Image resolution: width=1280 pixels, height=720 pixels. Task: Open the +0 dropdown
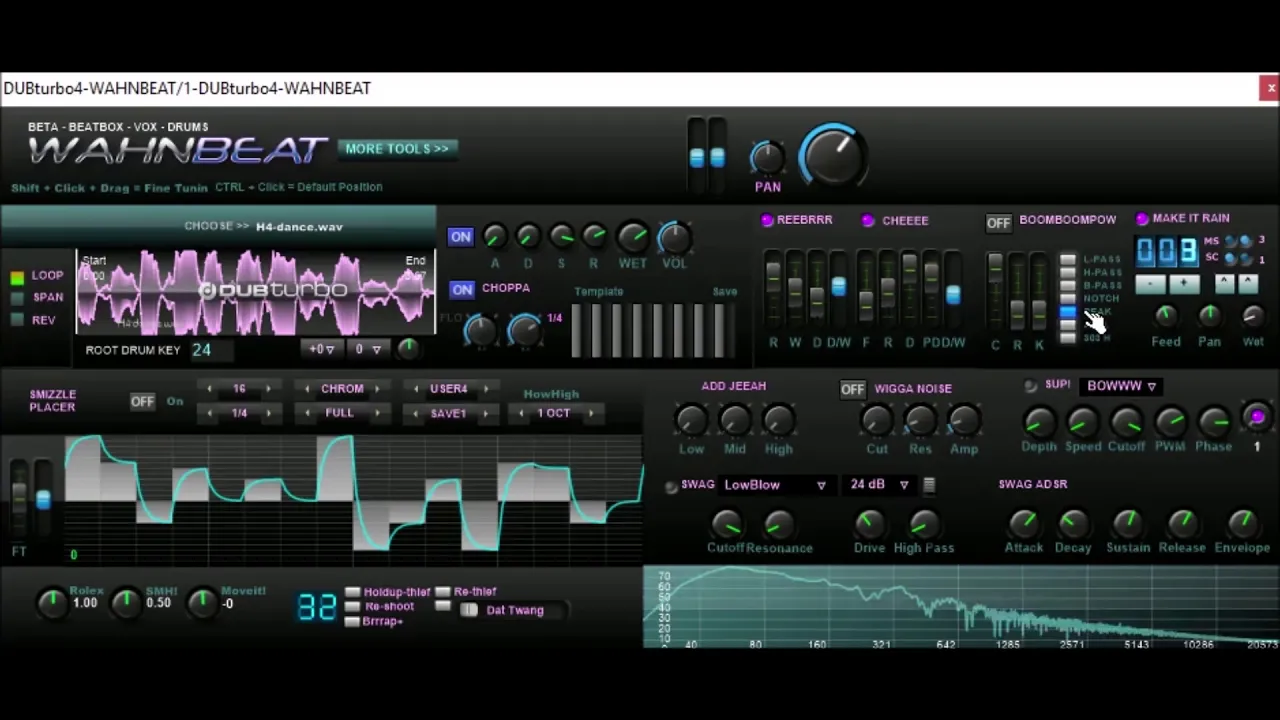pyautogui.click(x=322, y=349)
